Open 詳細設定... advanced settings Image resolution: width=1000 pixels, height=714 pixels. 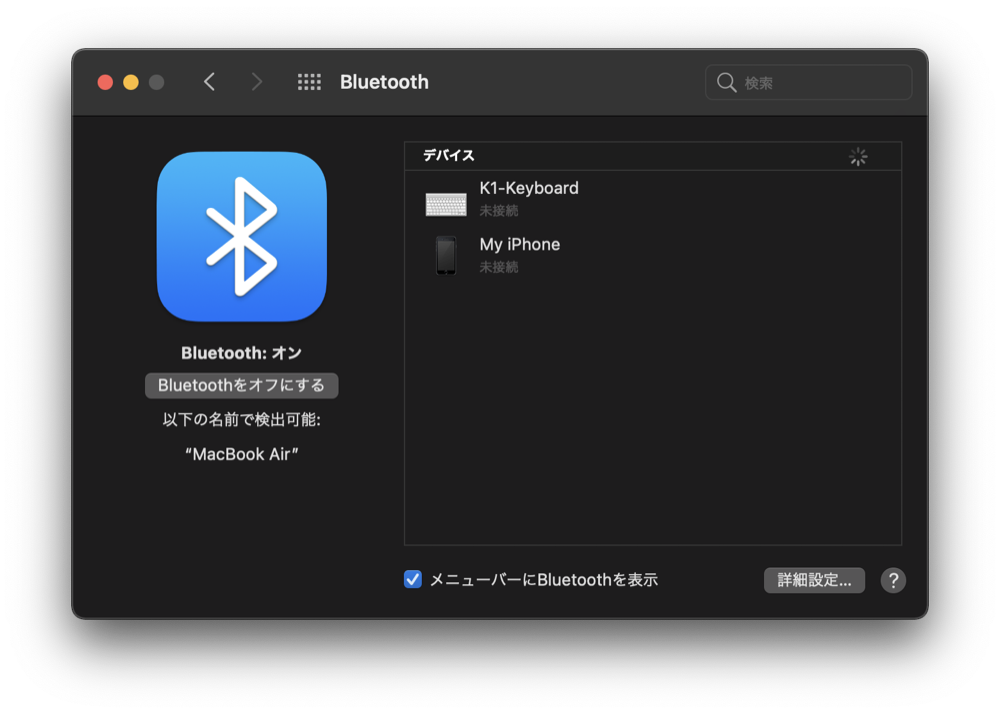click(x=814, y=580)
